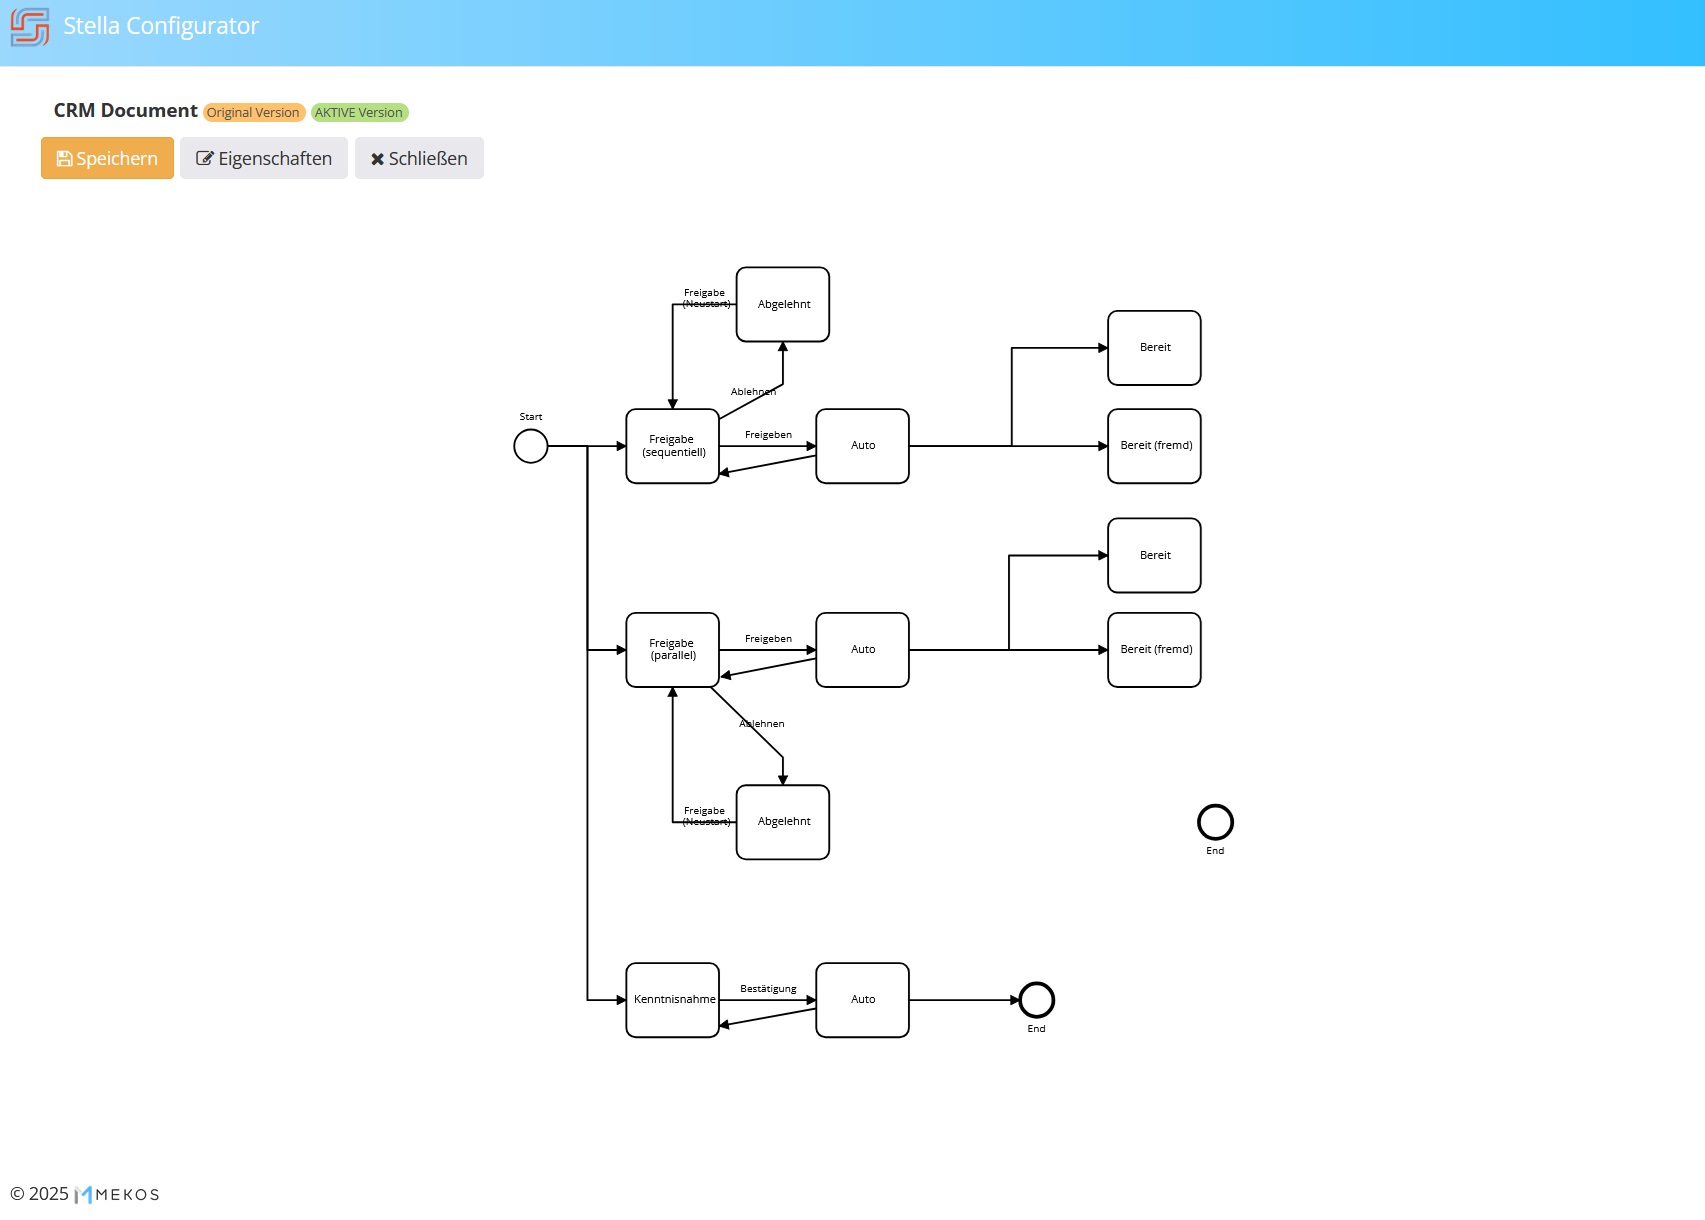Click the upper Abgelehnt state node
Screen dimensions: 1705x1220
(782, 304)
